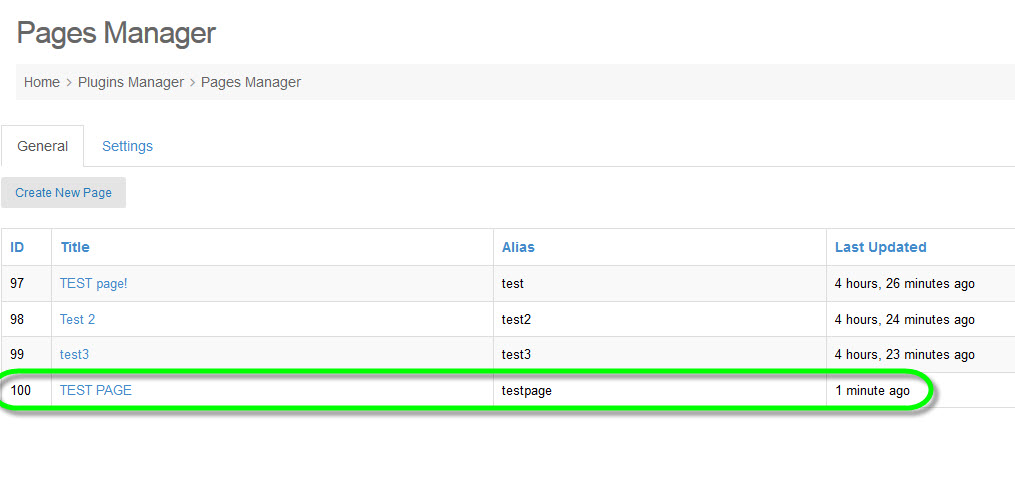Sort table by Alias column header

(518, 247)
